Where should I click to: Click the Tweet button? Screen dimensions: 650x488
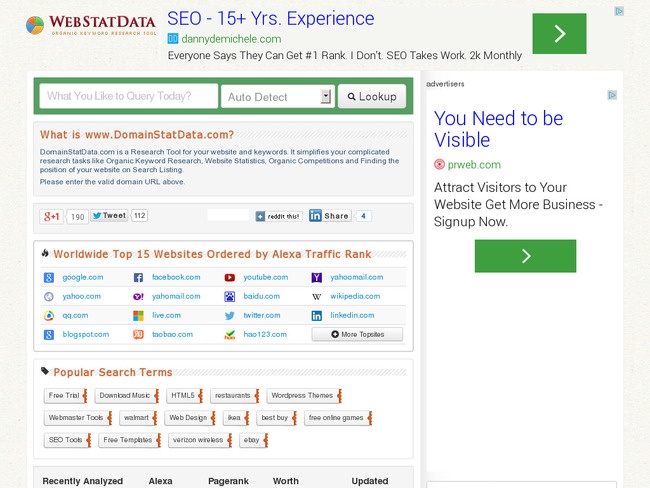tap(109, 216)
